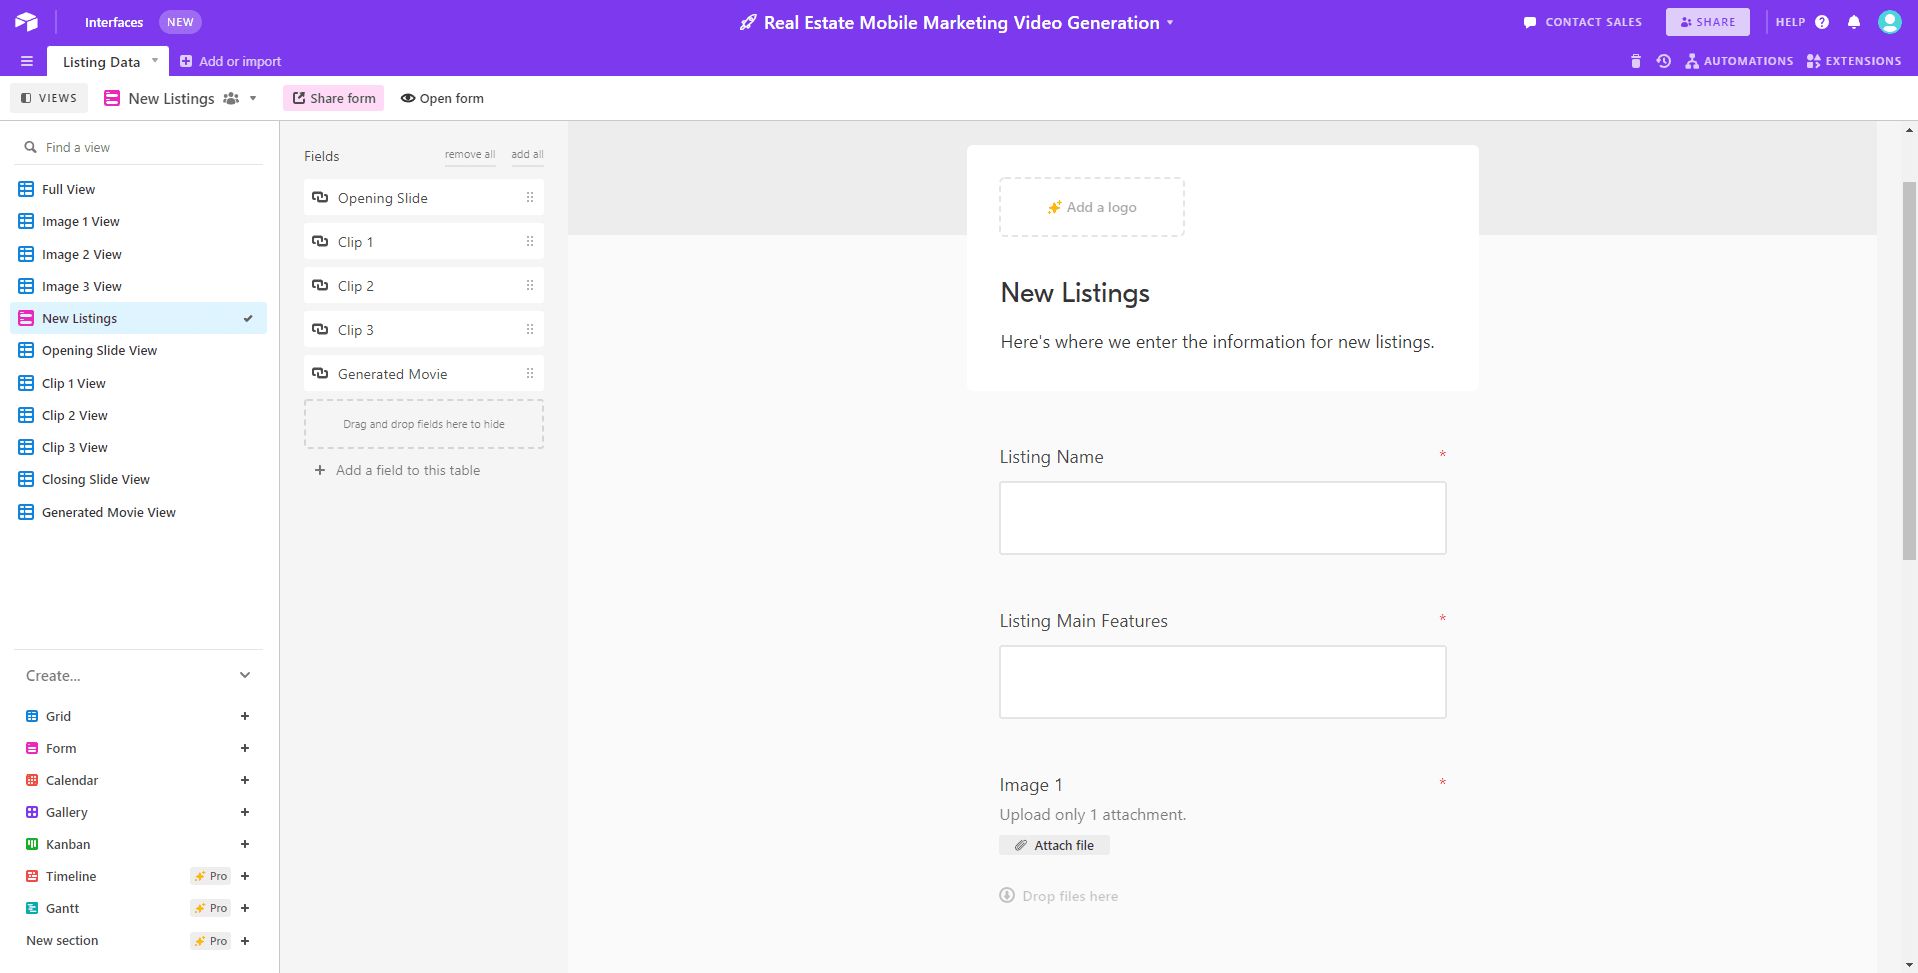
Task: Click the trash icon in the top bar
Action: pos(1636,61)
